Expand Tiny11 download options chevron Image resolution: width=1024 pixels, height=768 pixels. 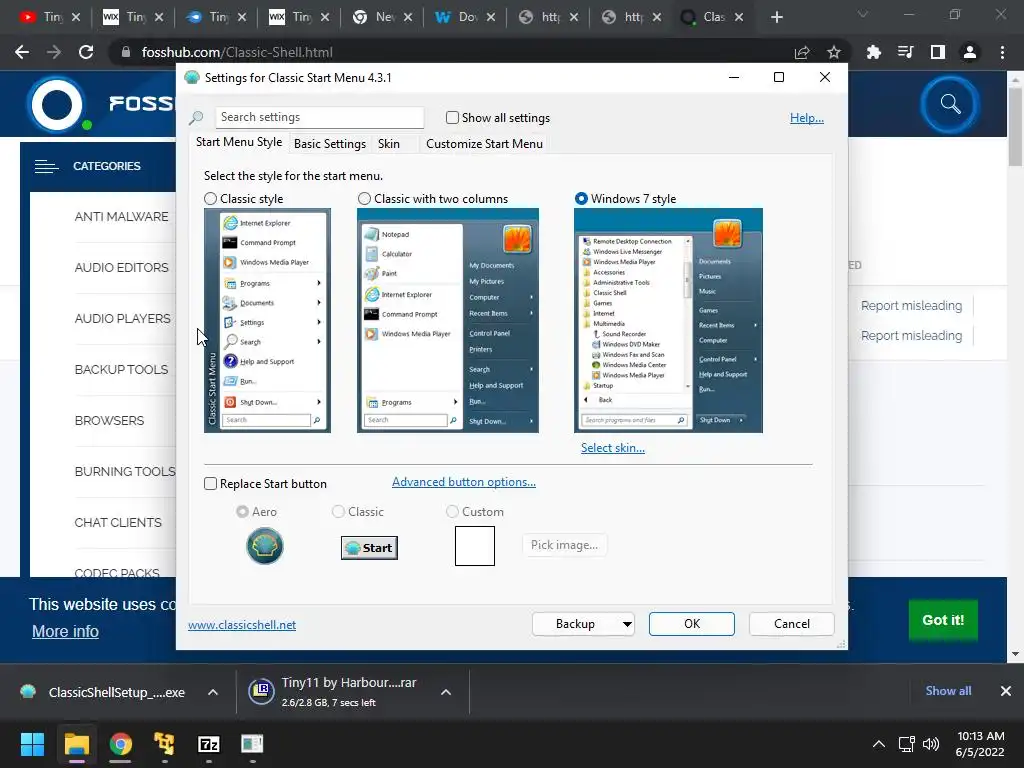coord(446,692)
